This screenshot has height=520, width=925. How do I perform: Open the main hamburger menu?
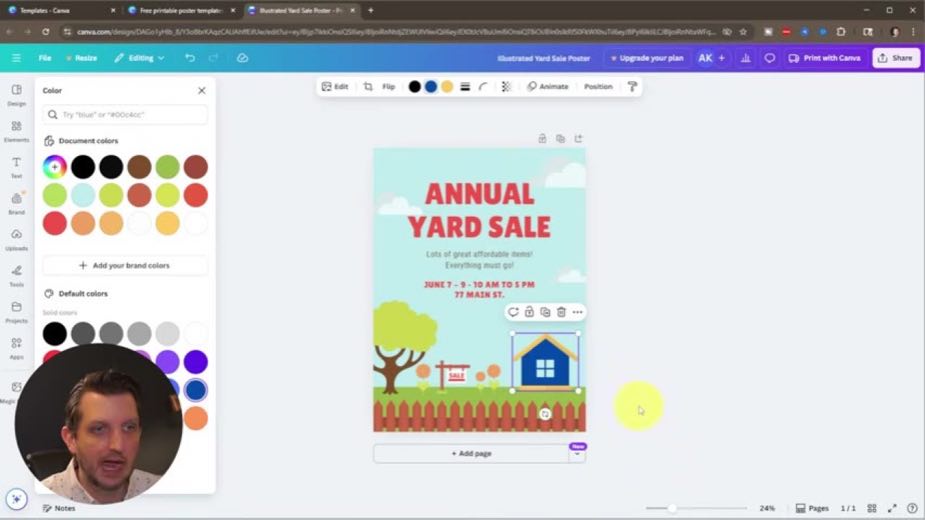(16, 58)
